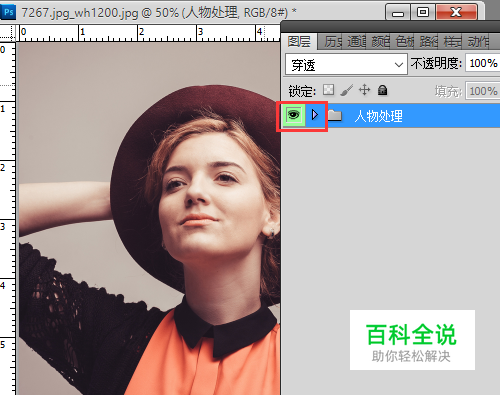Open the 动作 actions tab
500x395 pixels.
[477, 42]
